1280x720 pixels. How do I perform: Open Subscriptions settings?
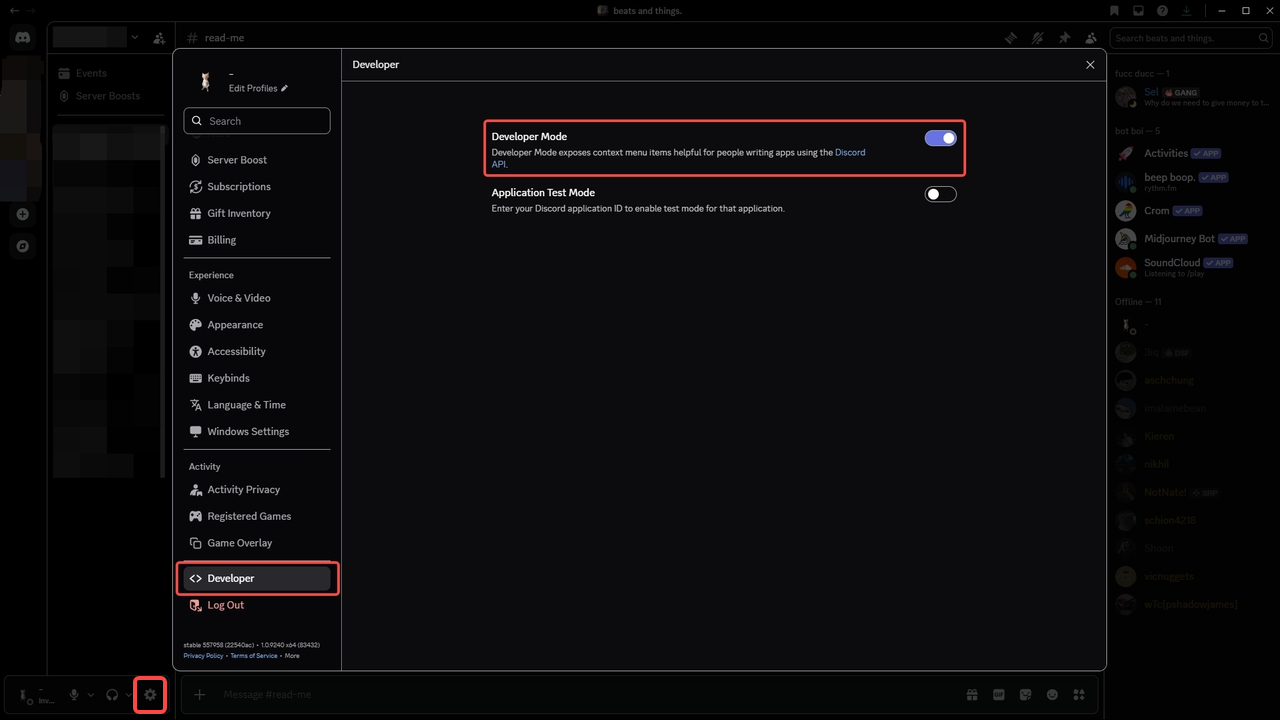pyautogui.click(x=257, y=187)
